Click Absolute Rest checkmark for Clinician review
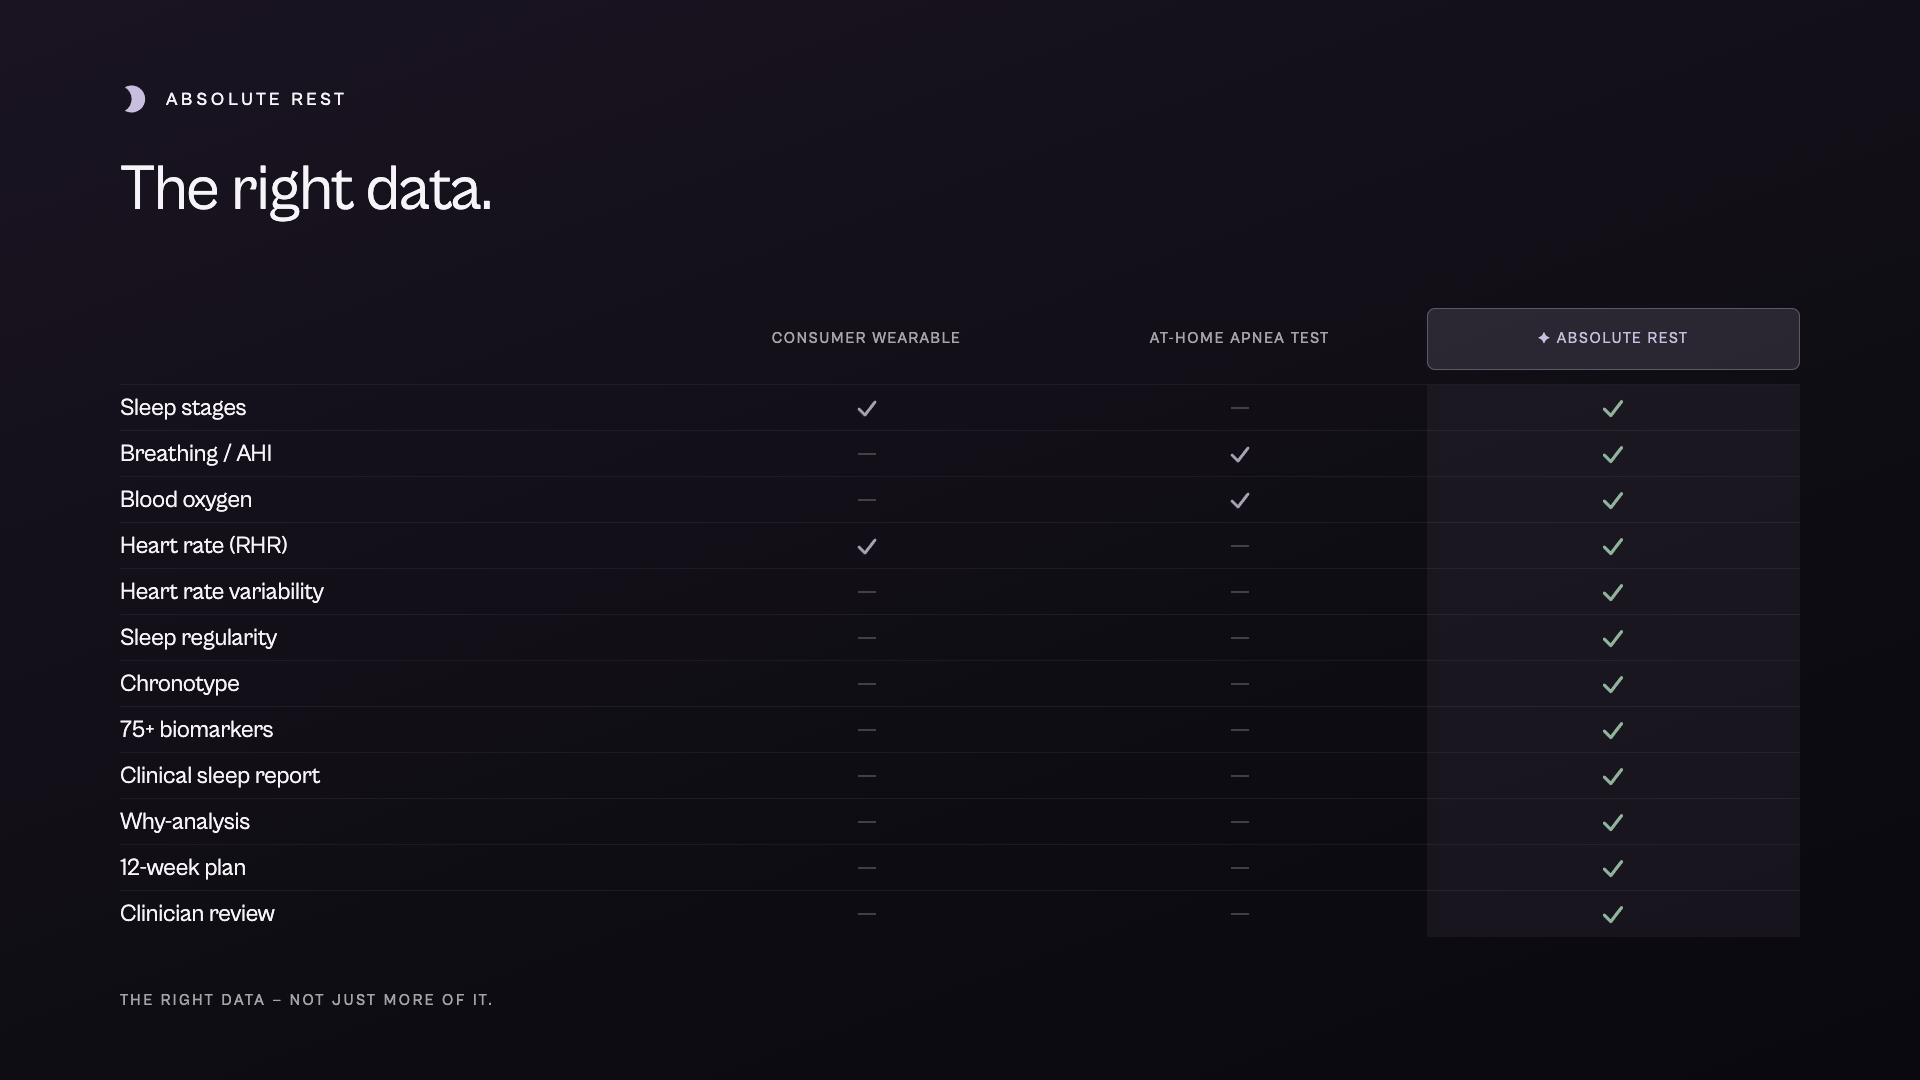Screen dimensions: 1920x1080 coord(1613,914)
